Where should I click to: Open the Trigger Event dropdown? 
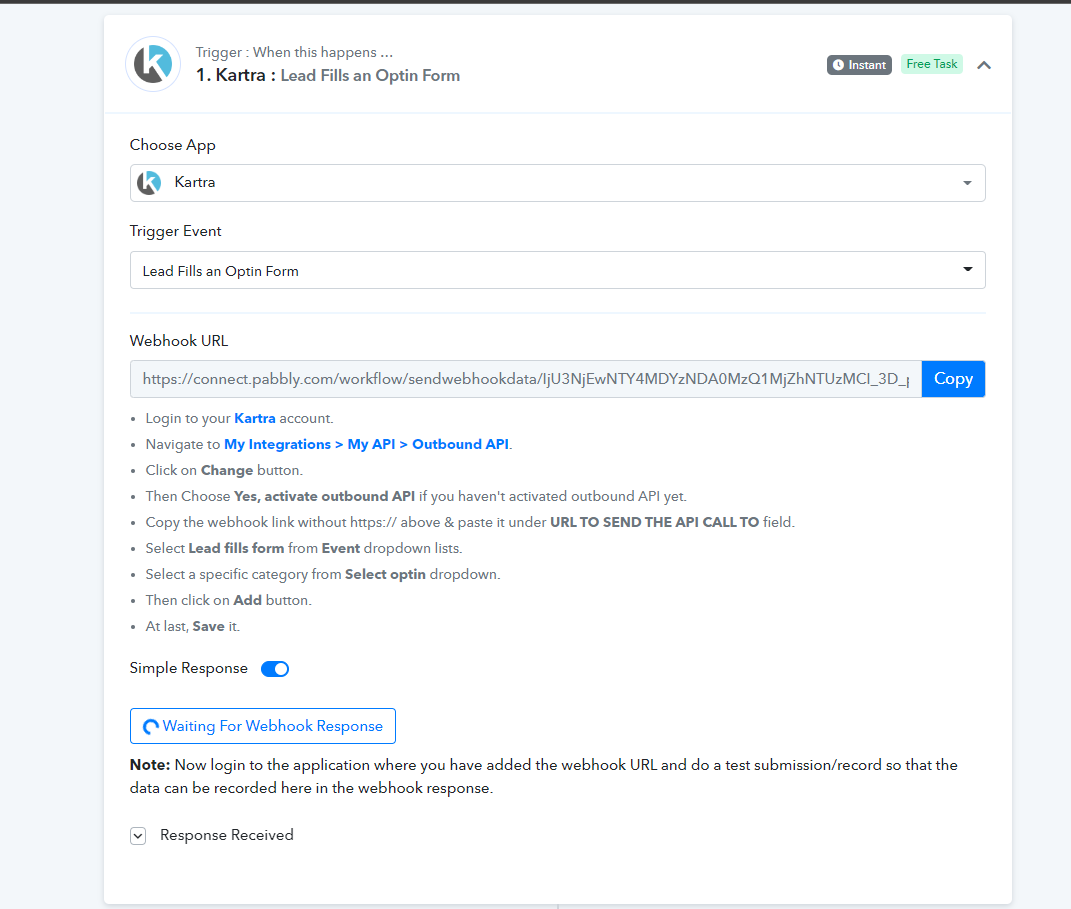point(557,270)
